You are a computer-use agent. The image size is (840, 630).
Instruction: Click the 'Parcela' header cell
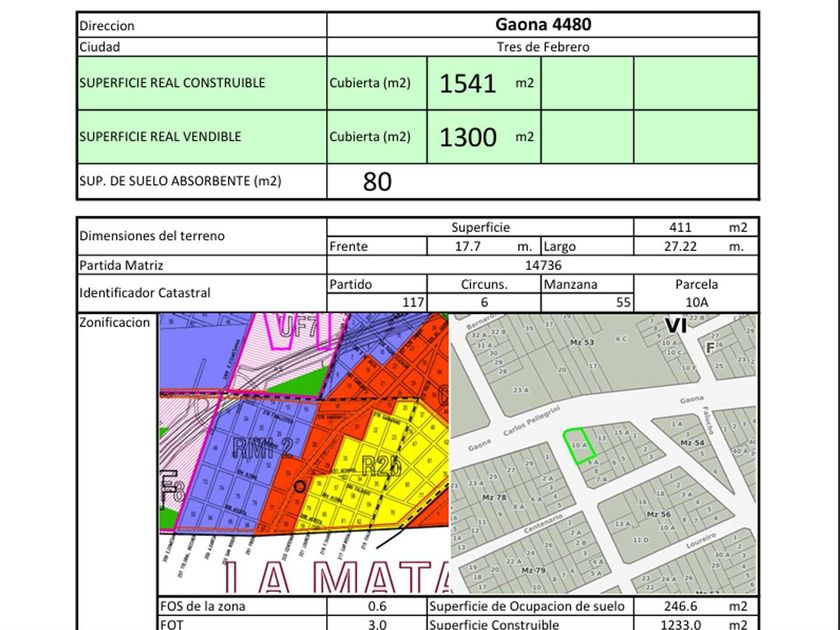point(696,284)
